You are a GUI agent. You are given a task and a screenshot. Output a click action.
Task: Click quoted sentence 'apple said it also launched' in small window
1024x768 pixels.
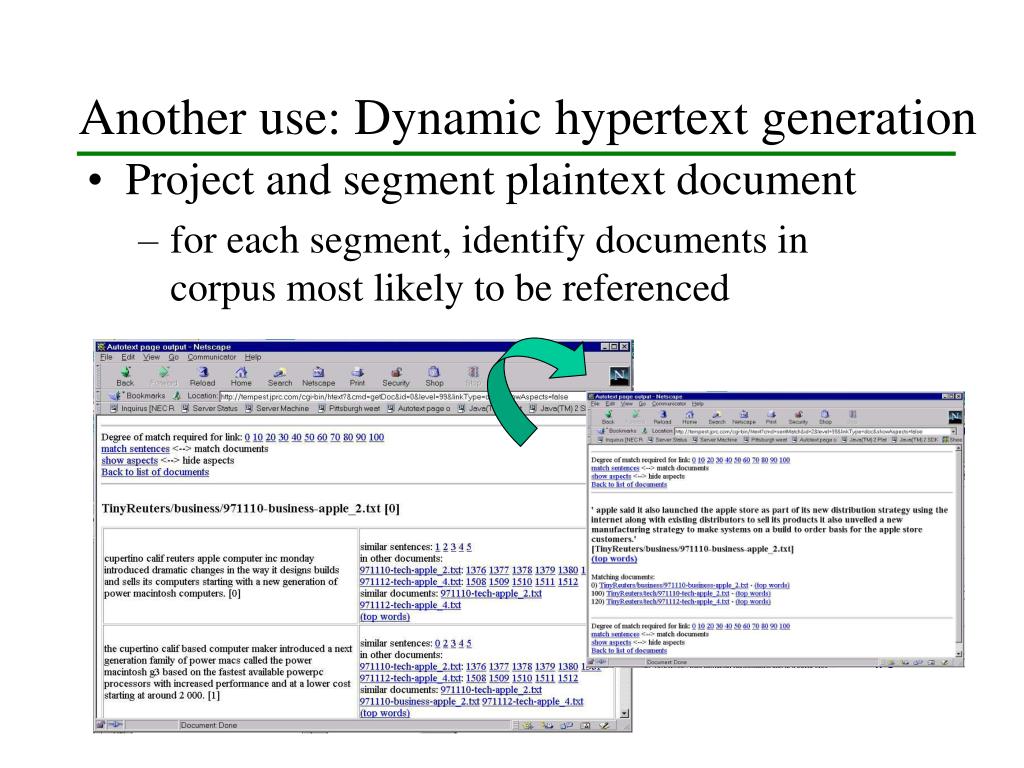pyautogui.click(x=769, y=524)
